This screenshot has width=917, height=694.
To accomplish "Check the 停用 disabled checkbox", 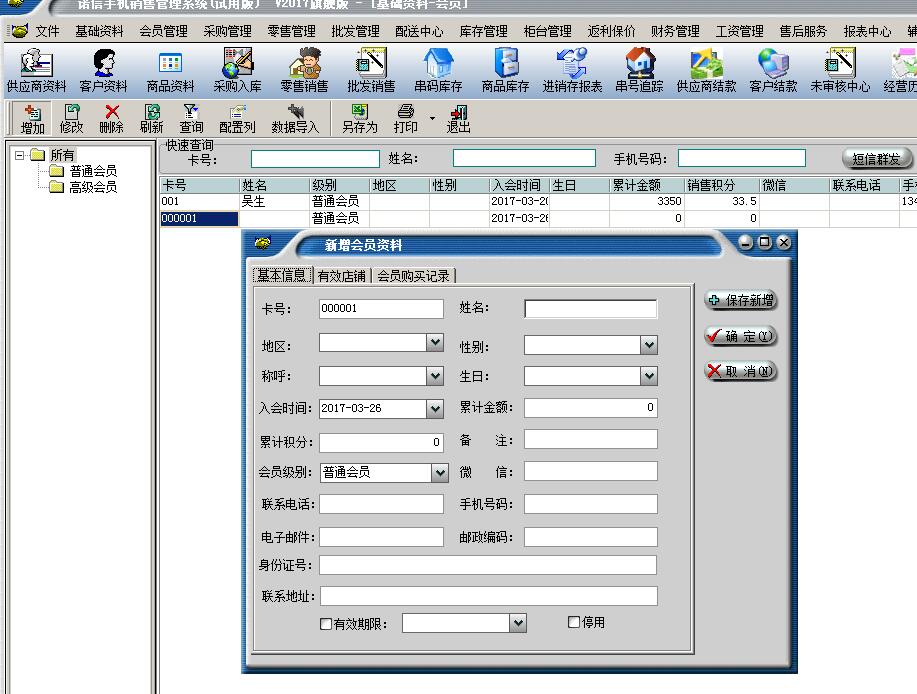I will point(574,622).
